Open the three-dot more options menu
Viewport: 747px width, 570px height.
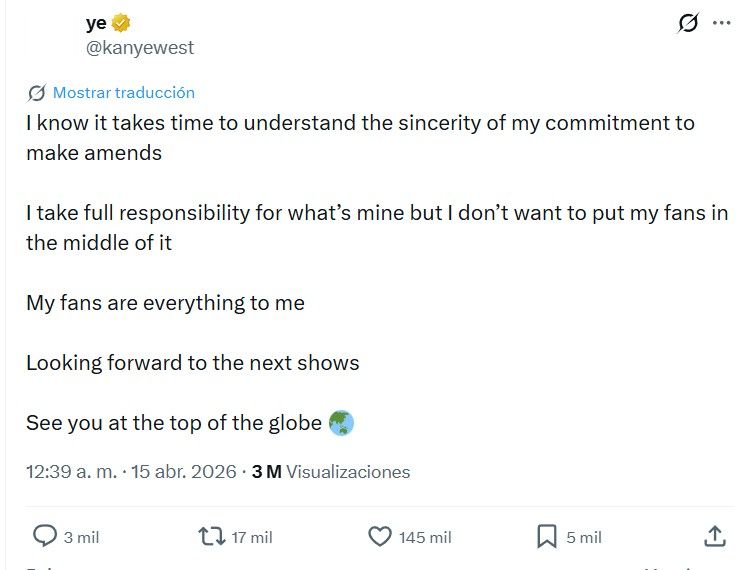(722, 23)
